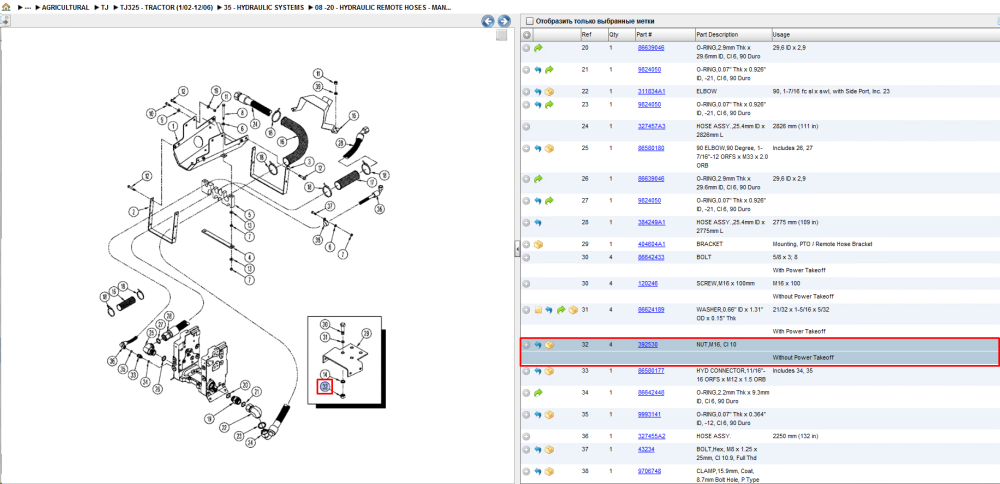Select row marker for Ref 21
Screen dimensions: 1000x484
tap(527, 70)
